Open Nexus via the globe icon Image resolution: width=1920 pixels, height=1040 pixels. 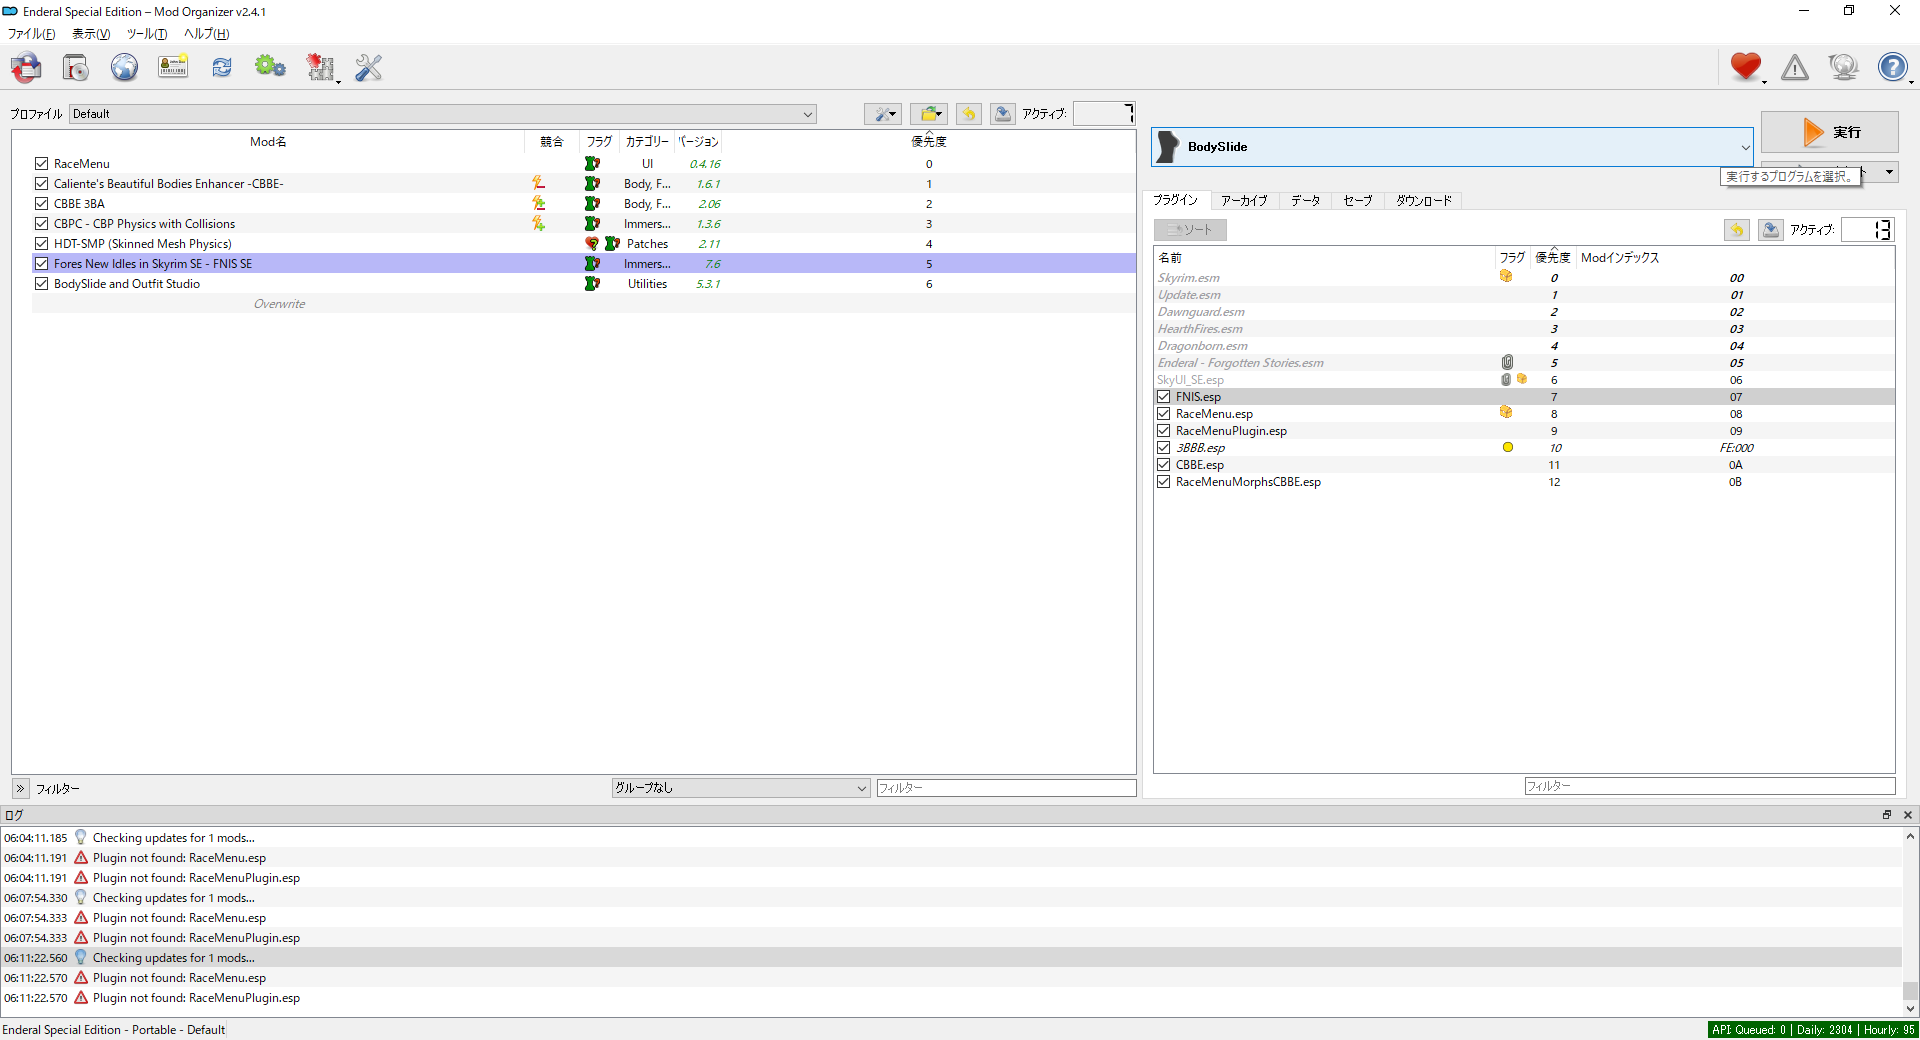[124, 67]
